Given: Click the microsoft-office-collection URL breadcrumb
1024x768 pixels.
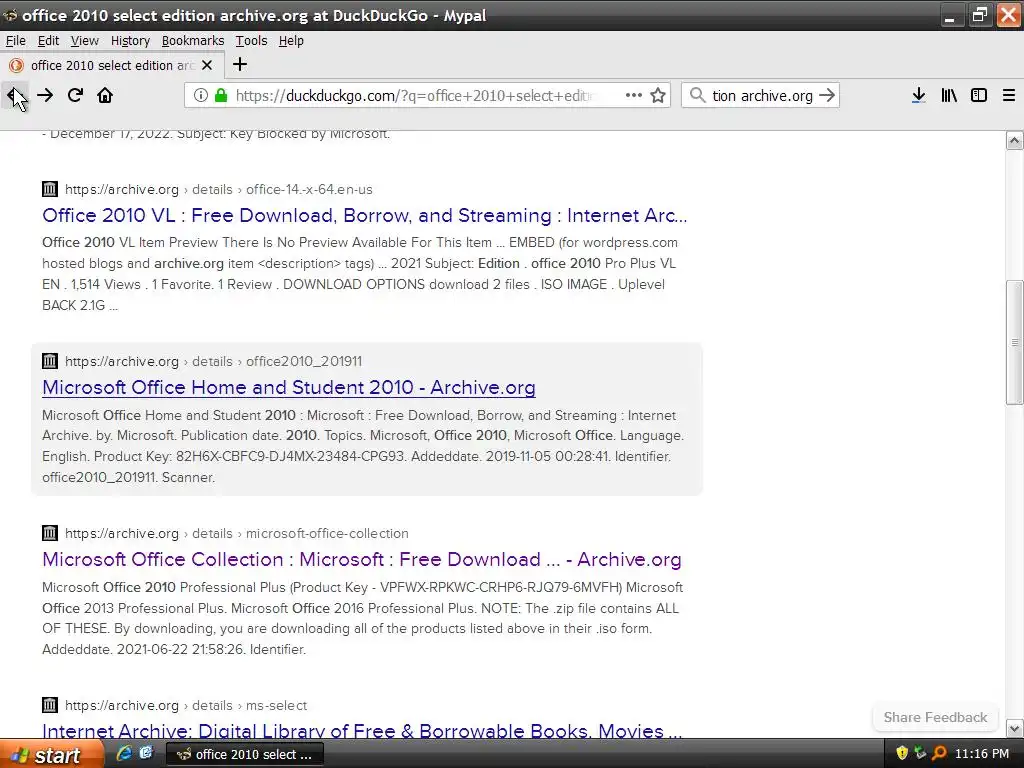Looking at the screenshot, I should 327,533.
